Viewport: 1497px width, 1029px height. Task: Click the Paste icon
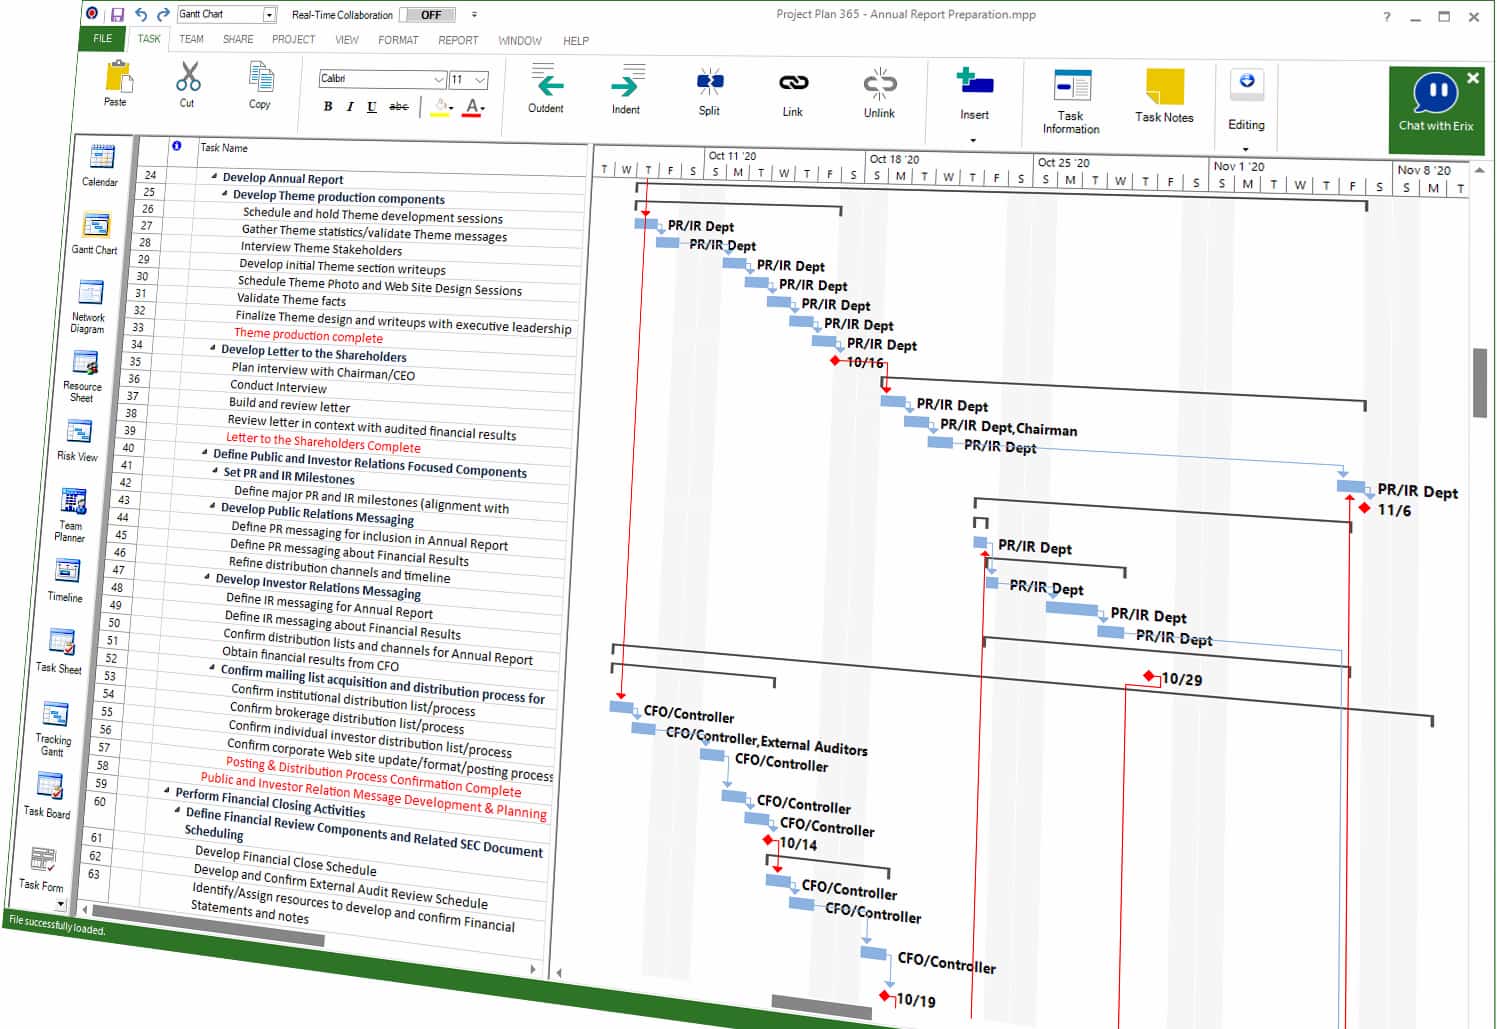[117, 77]
